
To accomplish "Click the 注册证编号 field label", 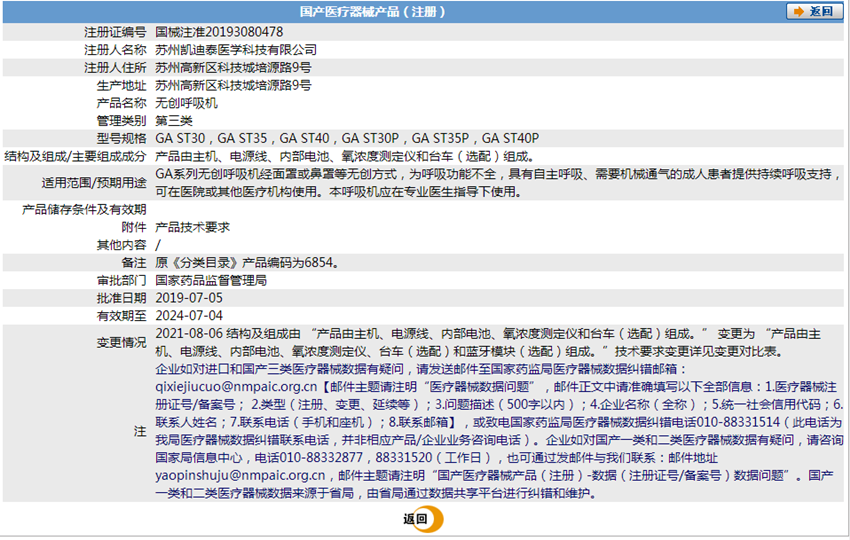I will (x=115, y=32).
